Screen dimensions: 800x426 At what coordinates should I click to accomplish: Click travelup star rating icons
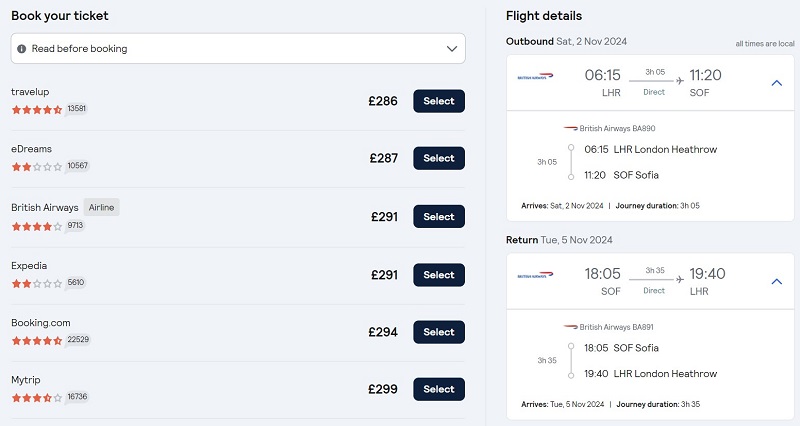pyautogui.click(x=37, y=109)
